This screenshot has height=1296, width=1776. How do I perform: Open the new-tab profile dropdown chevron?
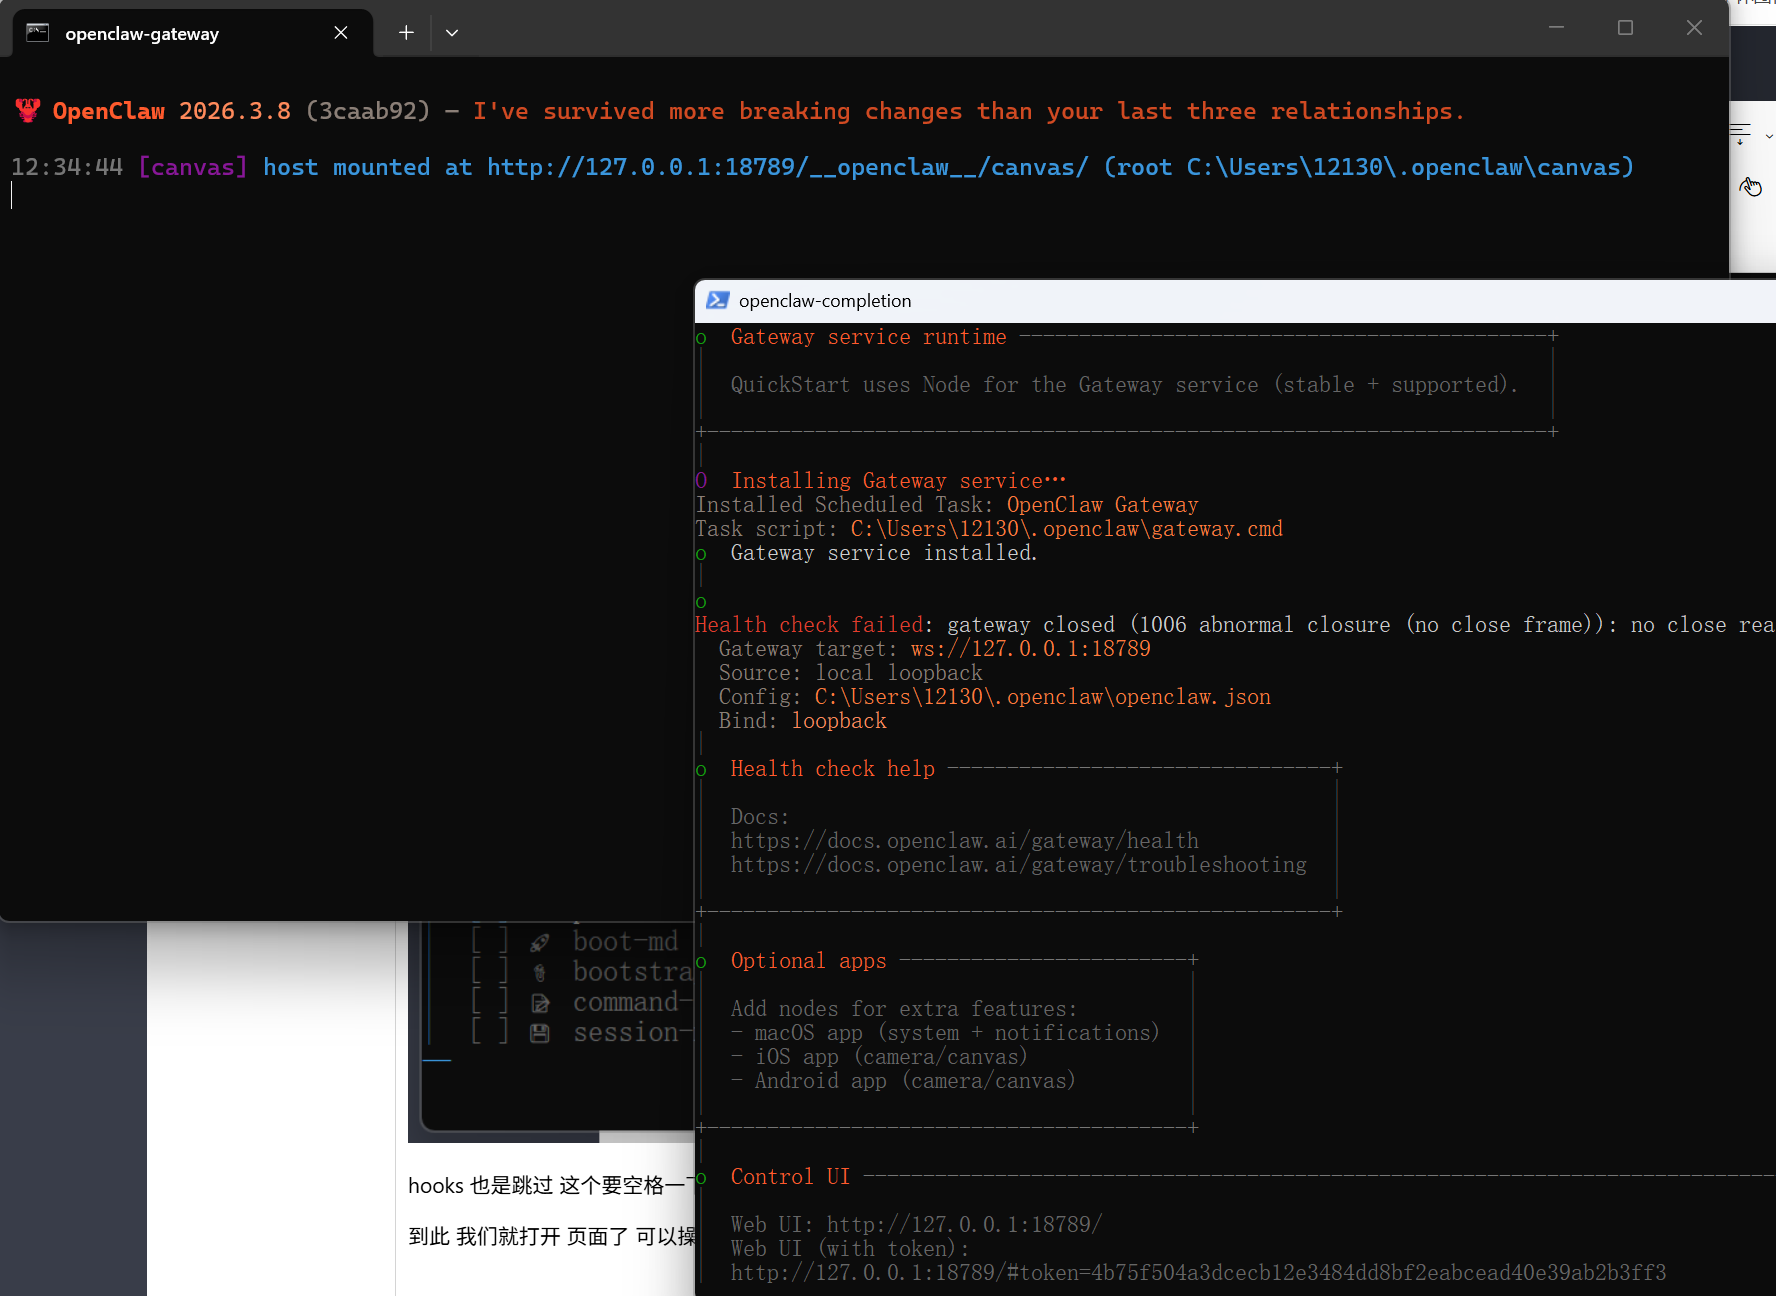452,33
